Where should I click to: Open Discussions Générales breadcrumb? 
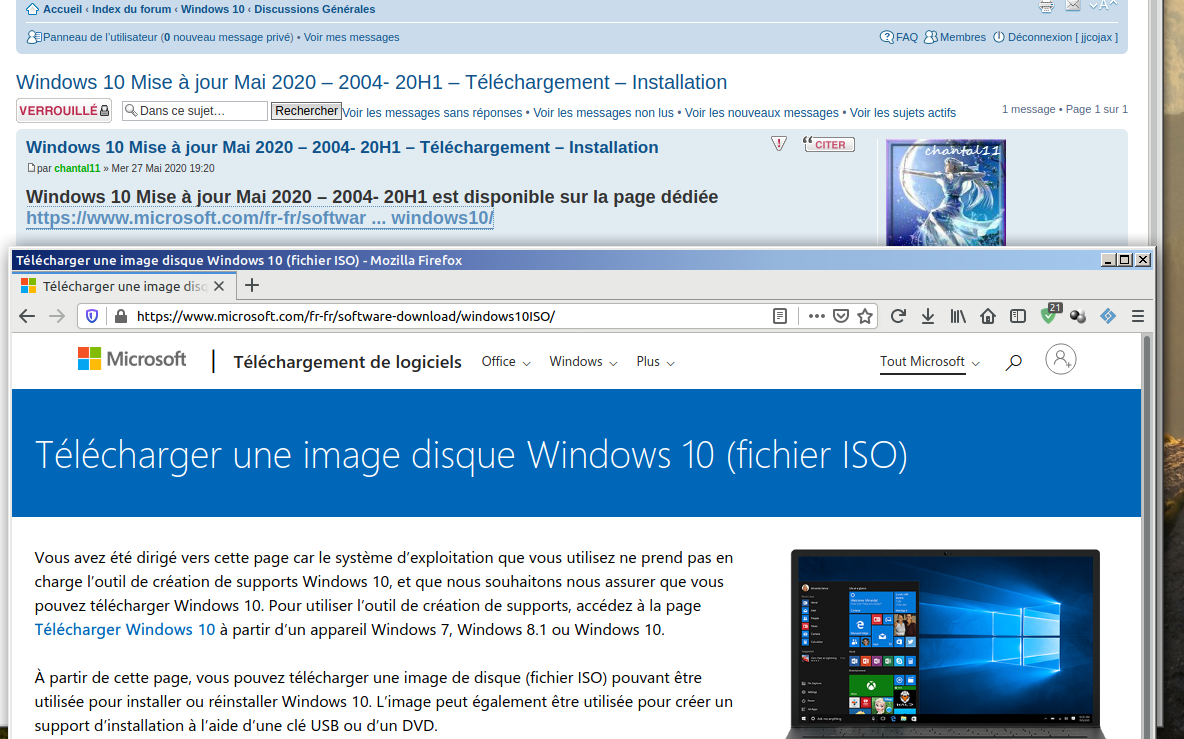point(315,9)
